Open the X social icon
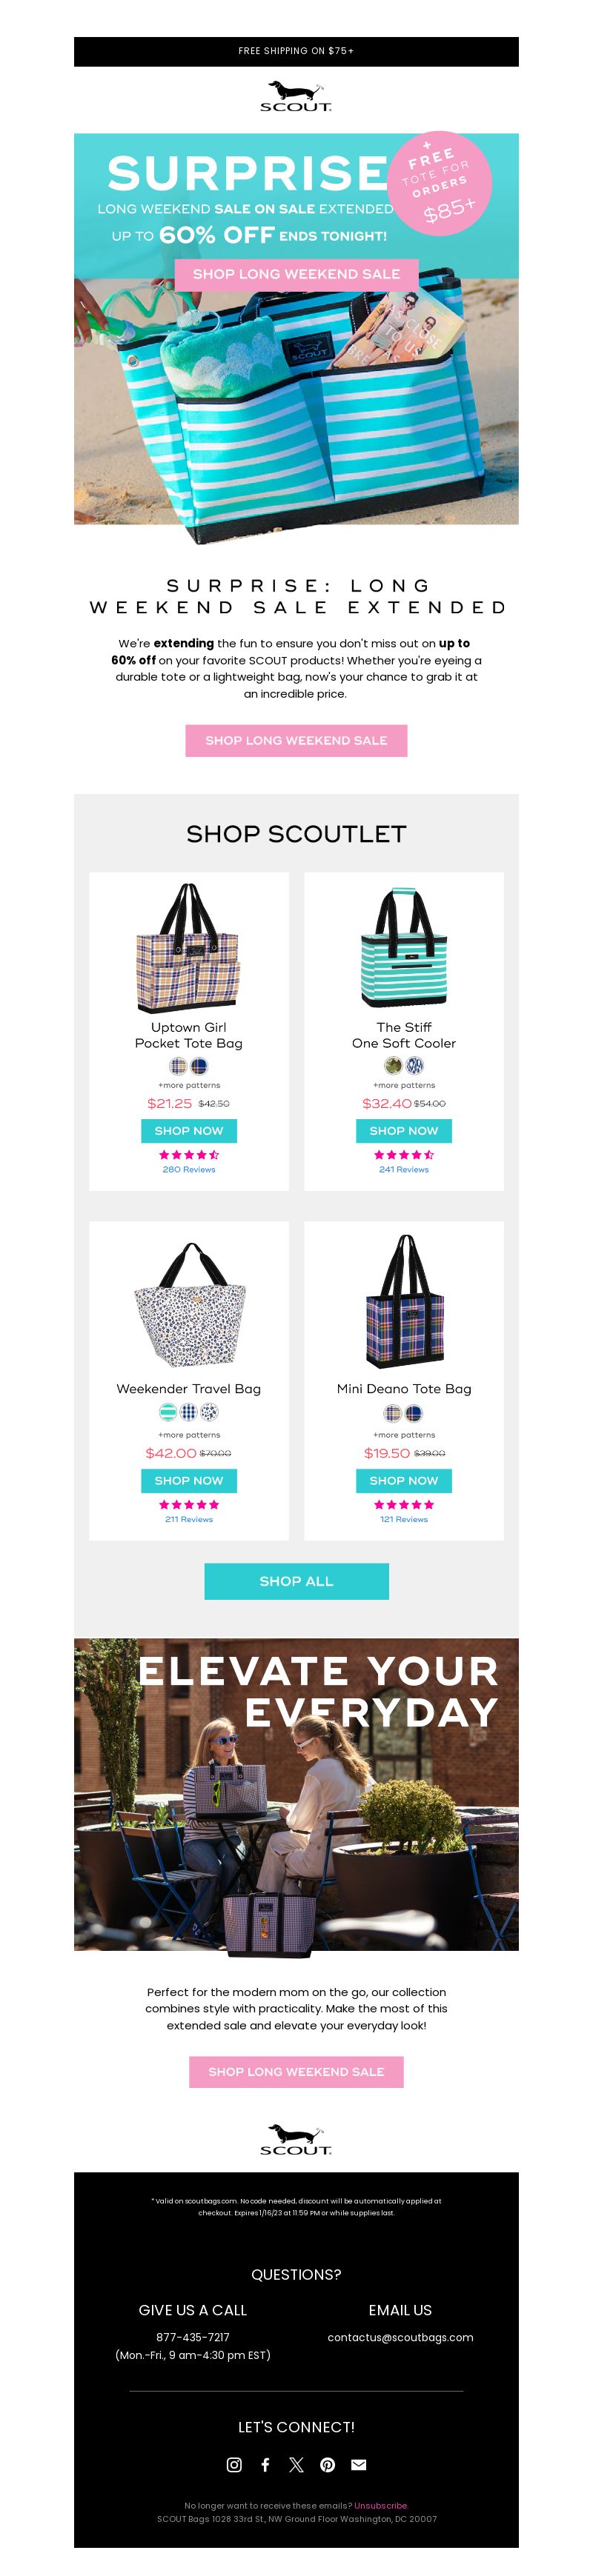The image size is (593, 2576). click(x=296, y=2464)
